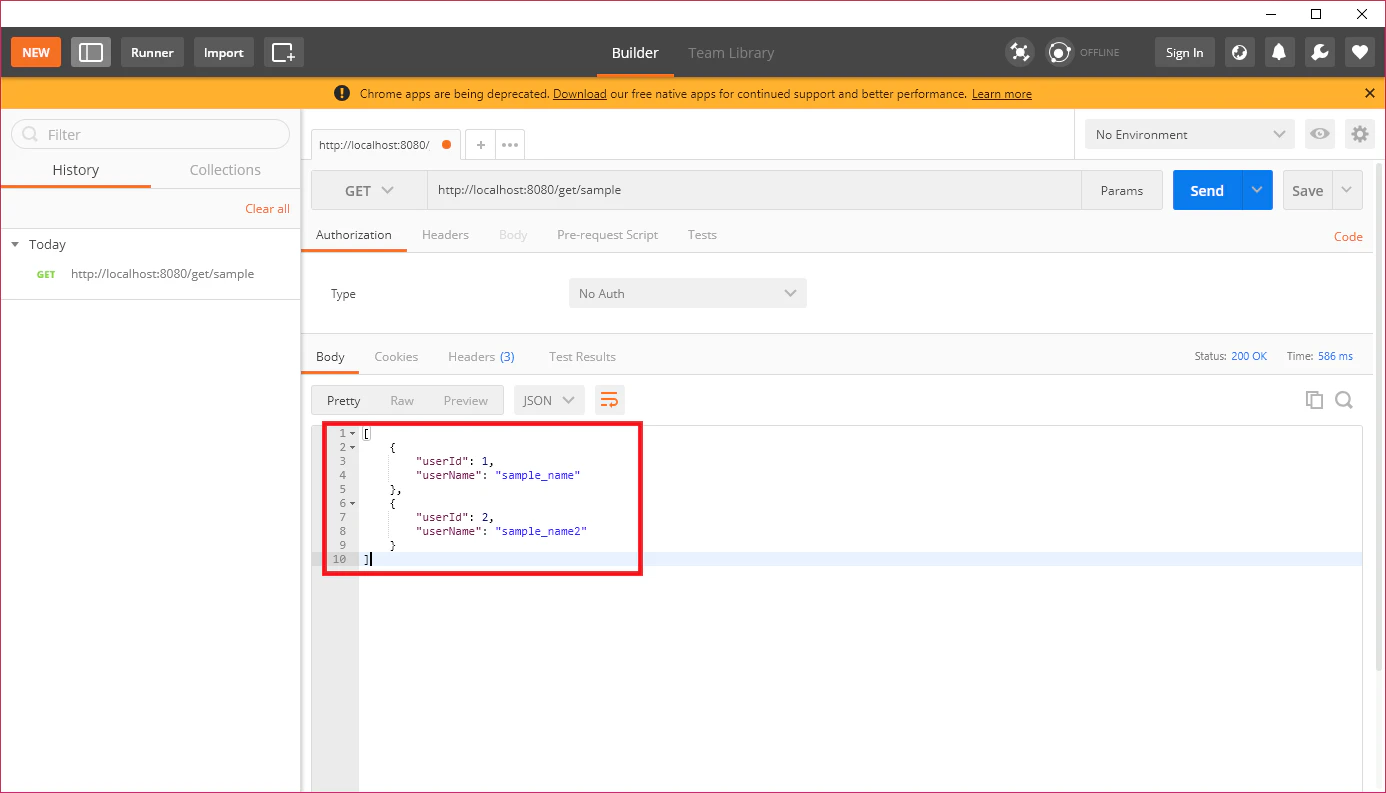Switch response view to Preview

466,400
